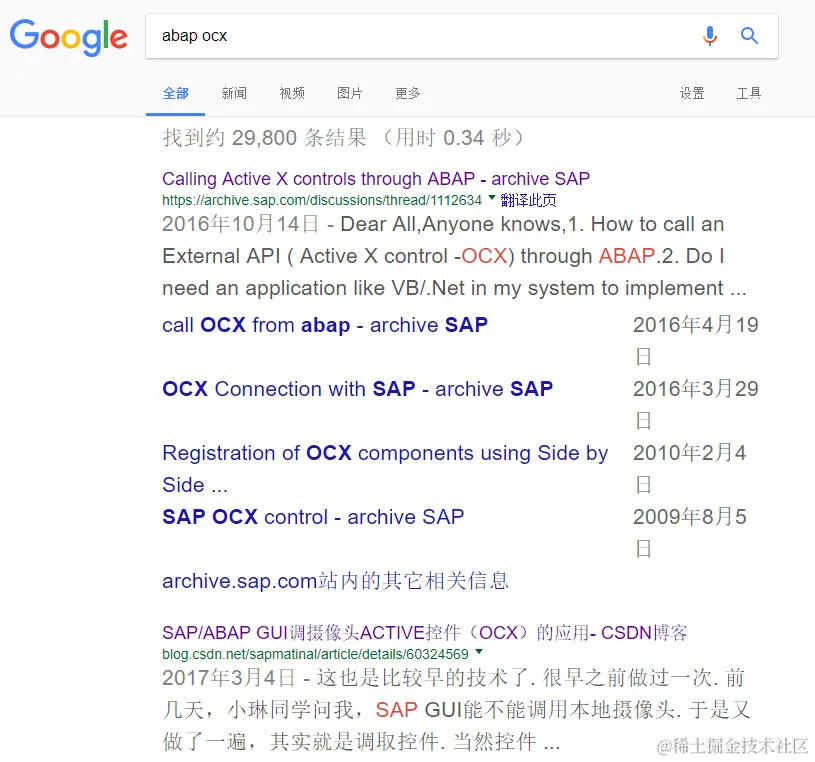The width and height of the screenshot is (815, 762).
Task: Open the CSDN博客 camera ACTIVE控件 result
Action: [x=424, y=633]
